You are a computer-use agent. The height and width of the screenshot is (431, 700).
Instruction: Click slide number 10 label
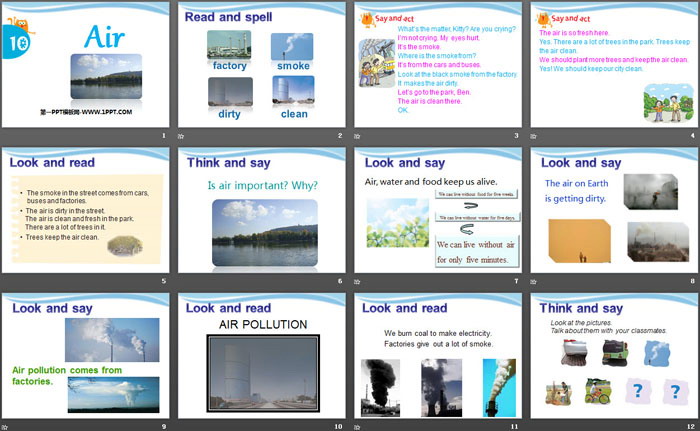click(338, 427)
